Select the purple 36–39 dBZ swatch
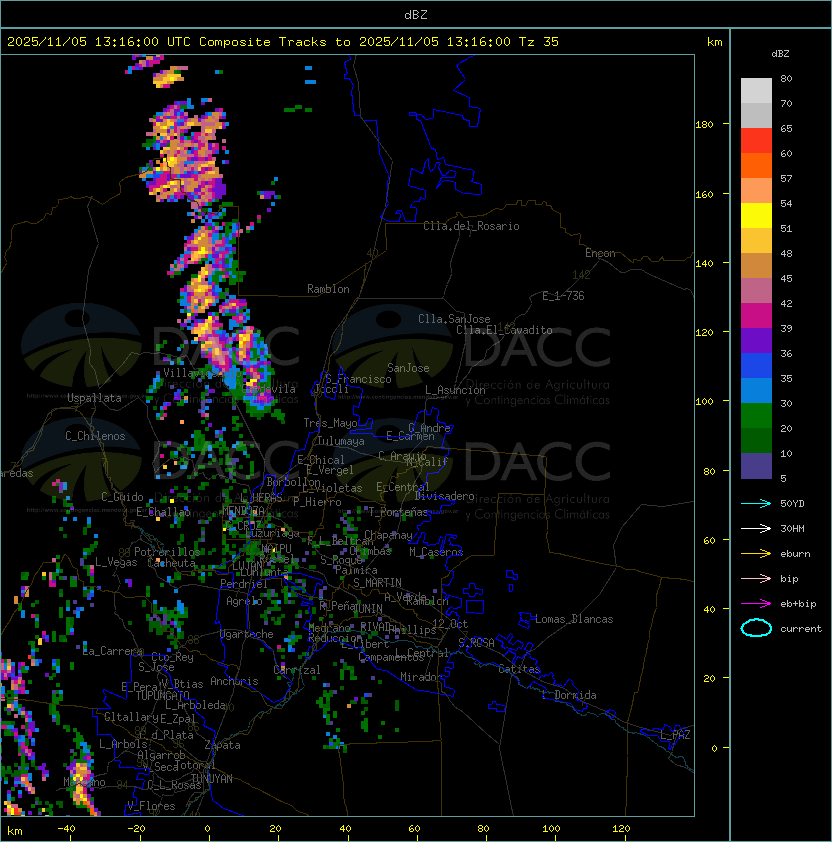 click(x=756, y=340)
